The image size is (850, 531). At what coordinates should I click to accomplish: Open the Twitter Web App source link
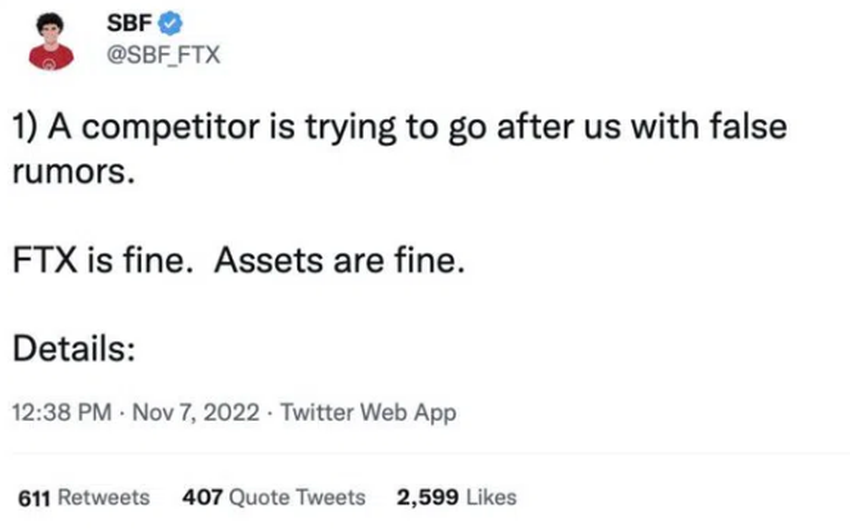368,413
